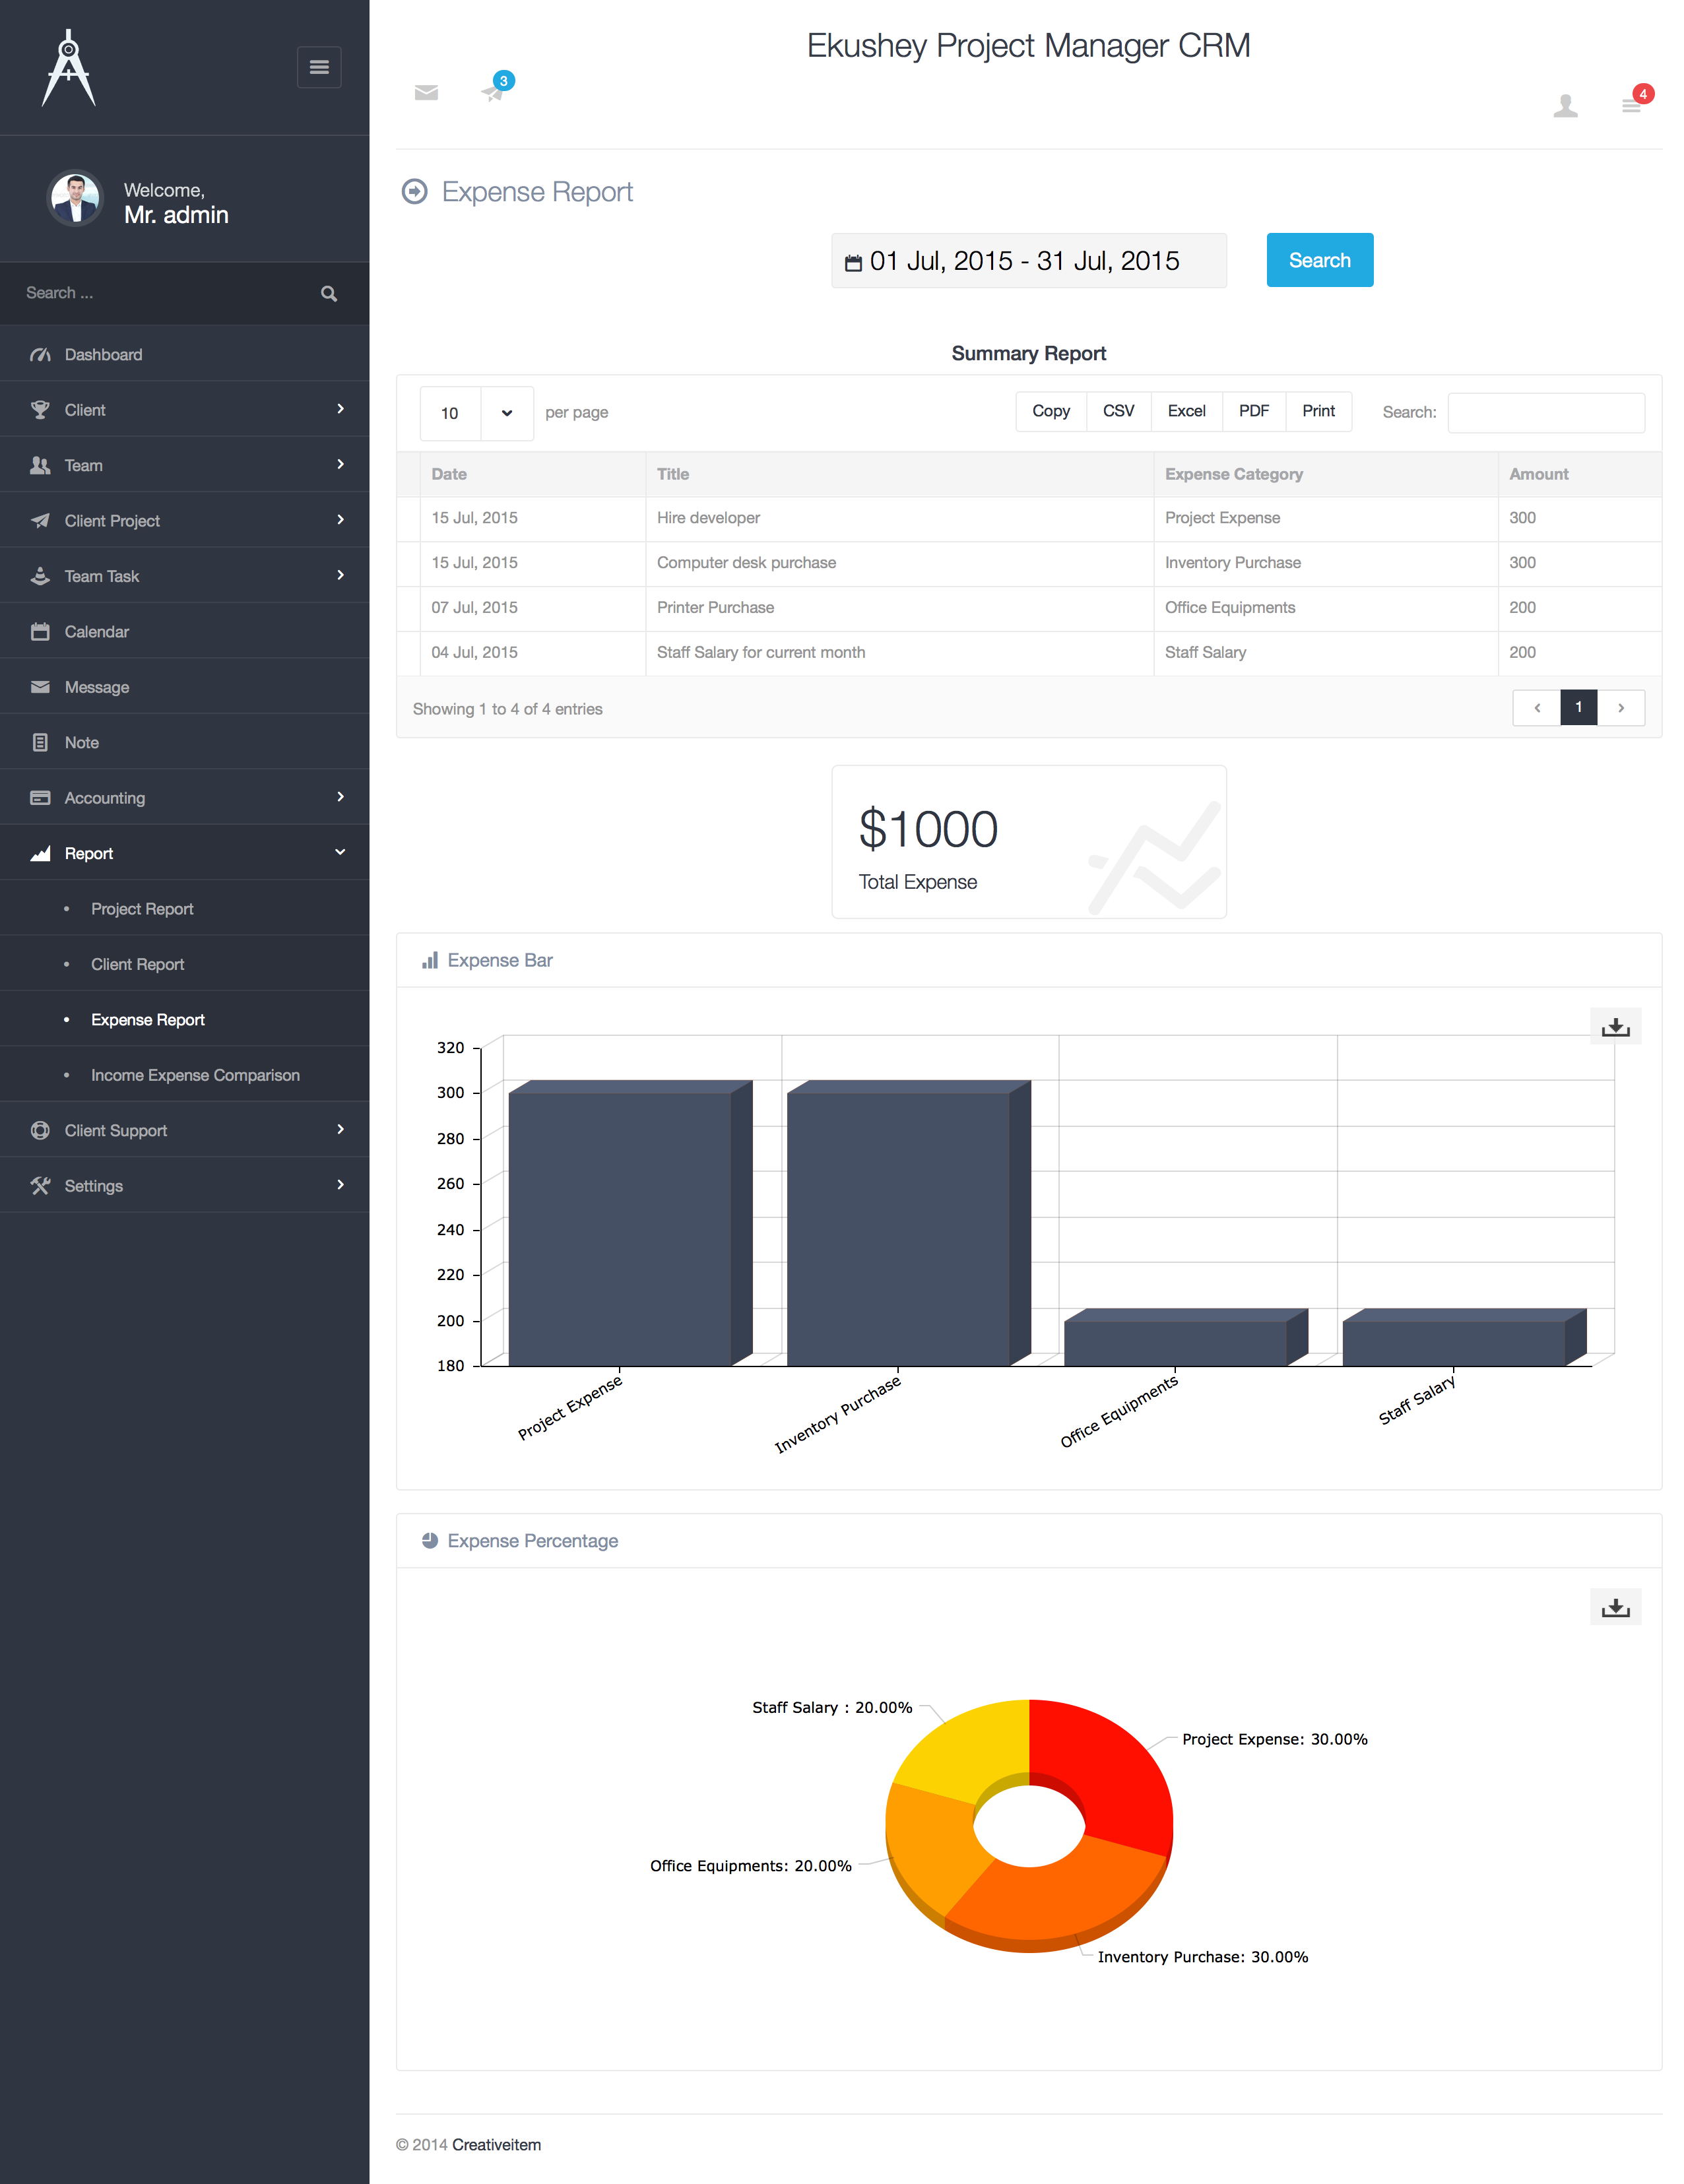
Task: Click the sidebar search magnifier icon
Action: pos(328,293)
